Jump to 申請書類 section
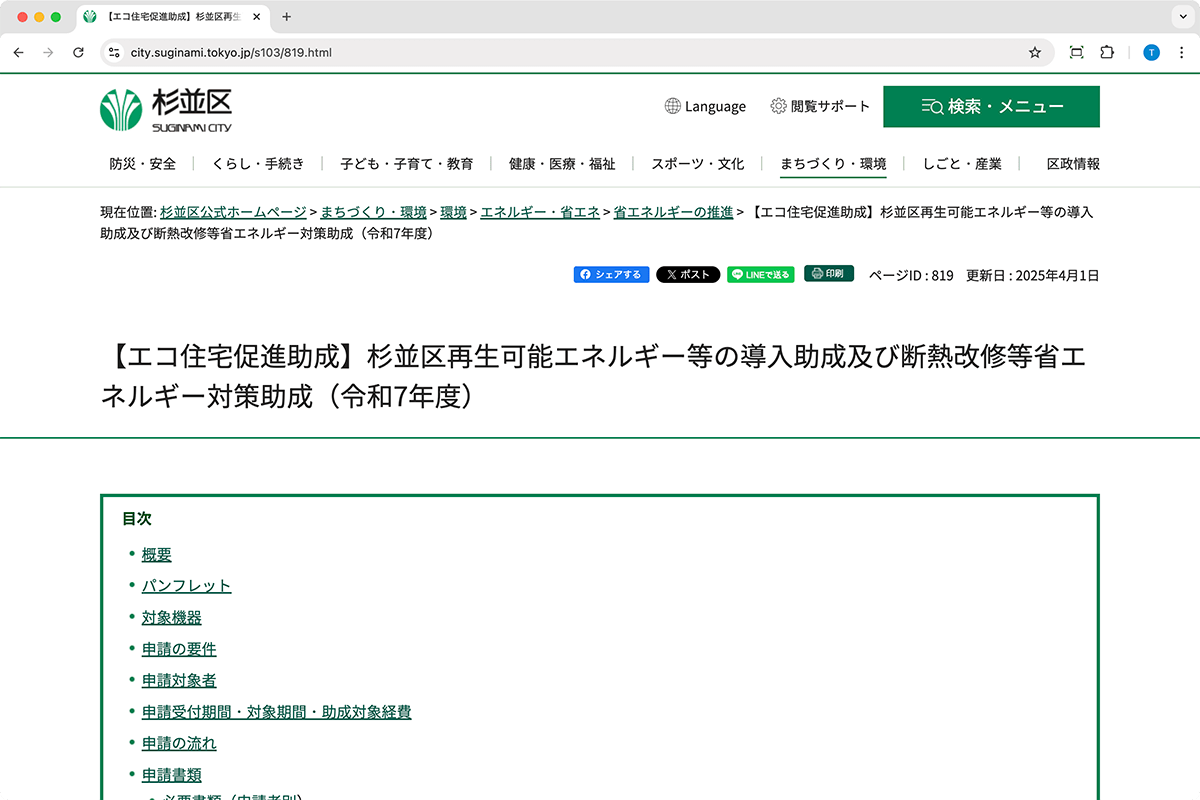 (172, 775)
